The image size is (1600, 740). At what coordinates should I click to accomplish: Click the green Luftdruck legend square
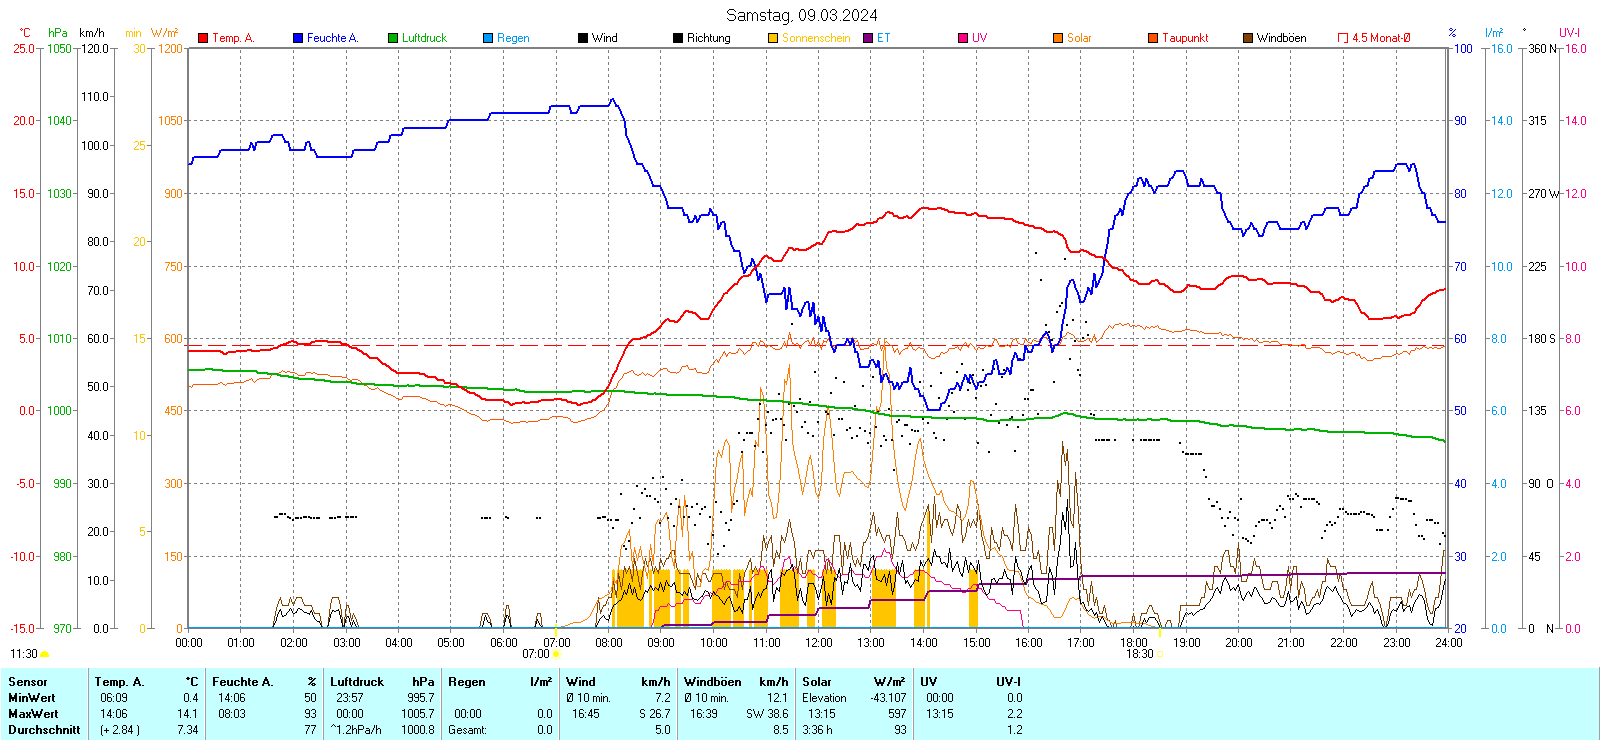click(x=393, y=38)
